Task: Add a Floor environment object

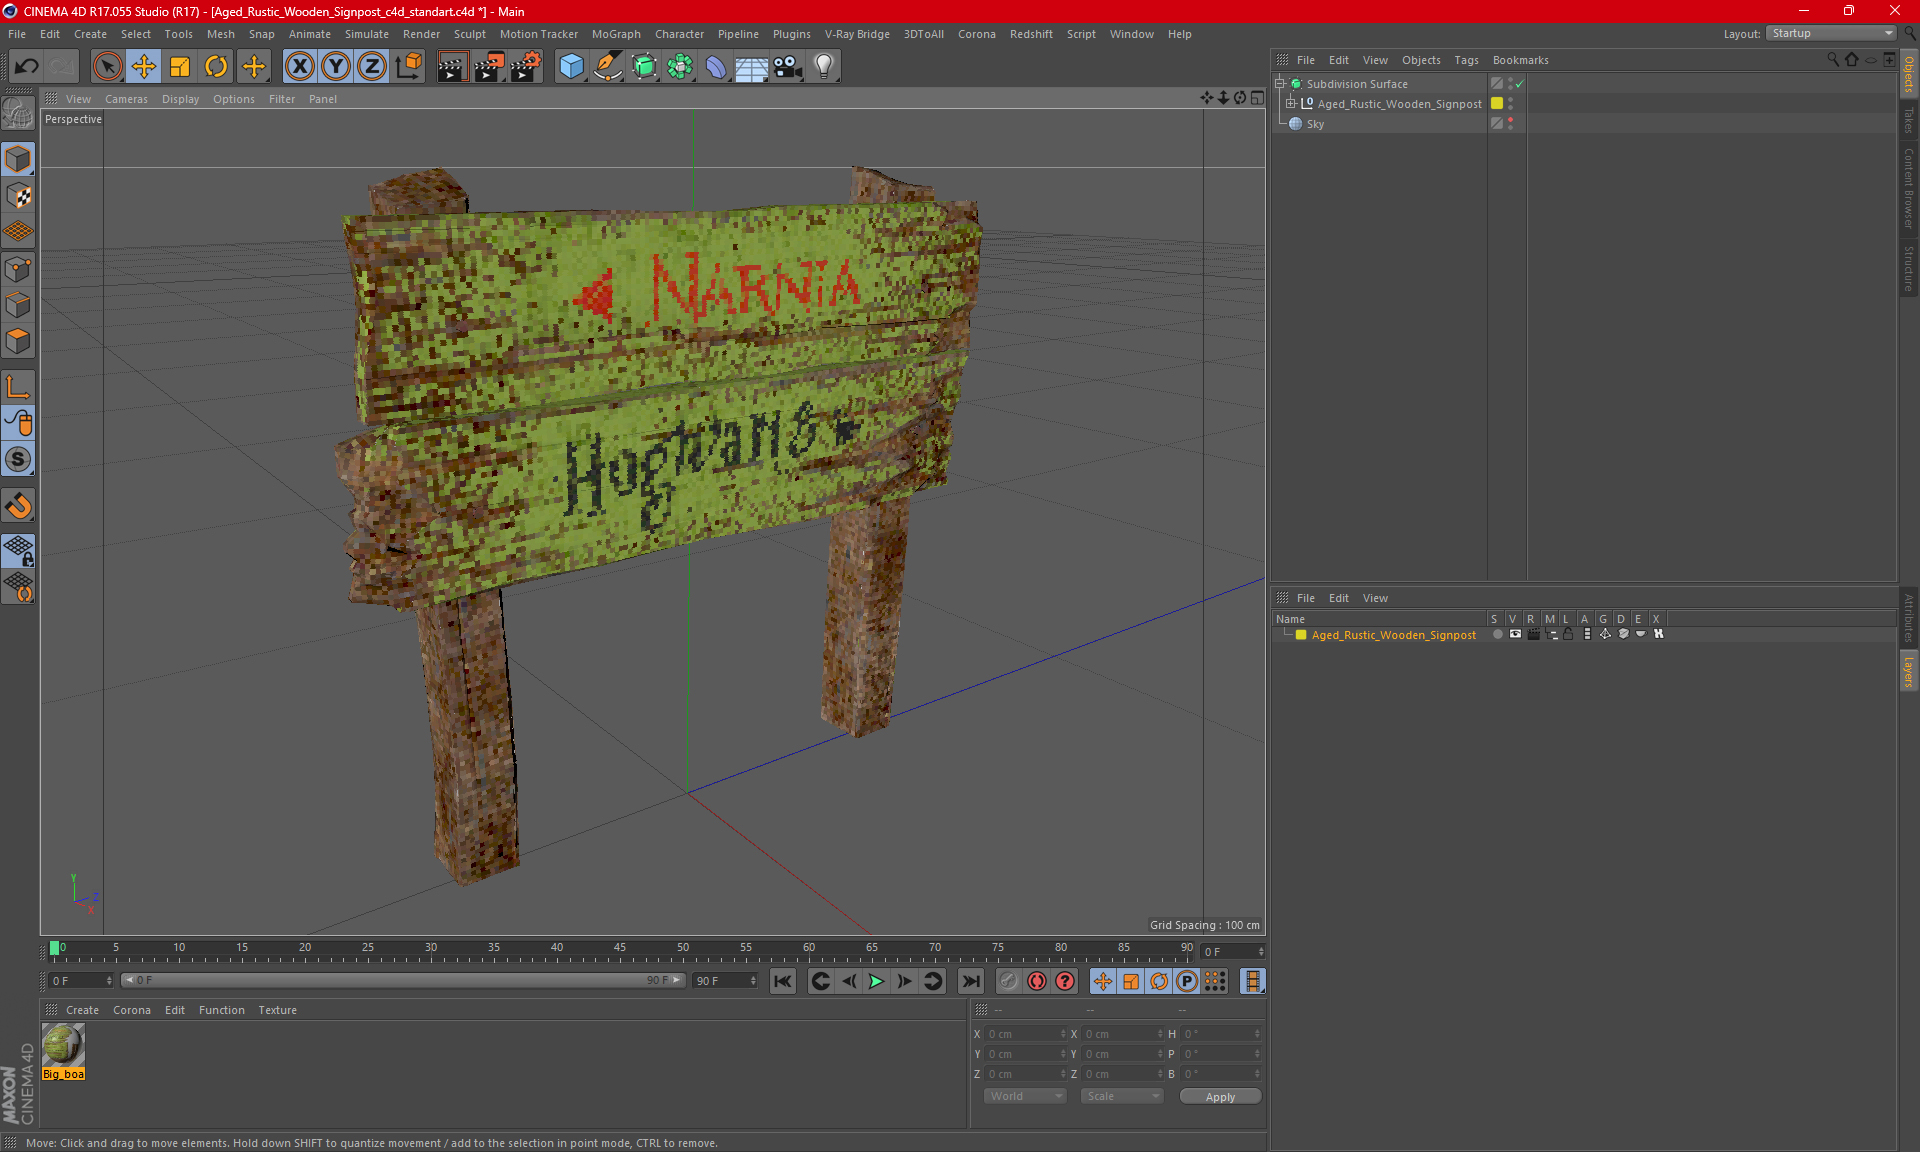Action: pos(751,66)
